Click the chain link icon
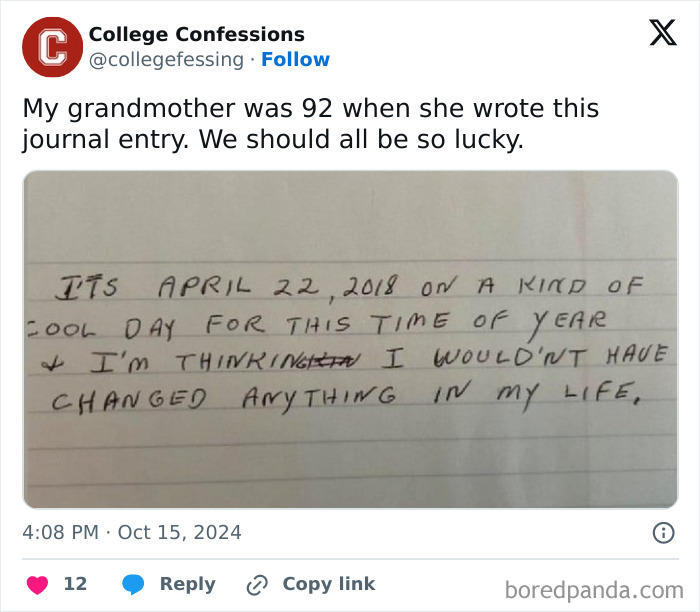The width and height of the screenshot is (700, 612). tap(257, 584)
